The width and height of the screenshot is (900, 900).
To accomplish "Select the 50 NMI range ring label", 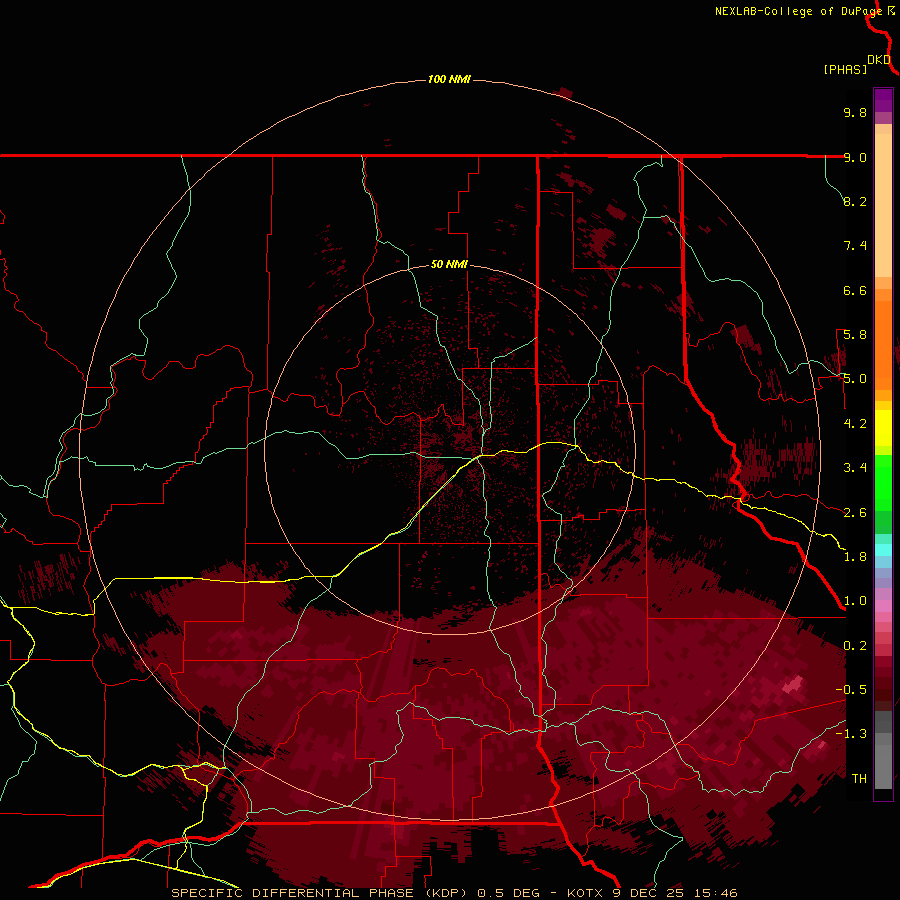I will tap(449, 264).
